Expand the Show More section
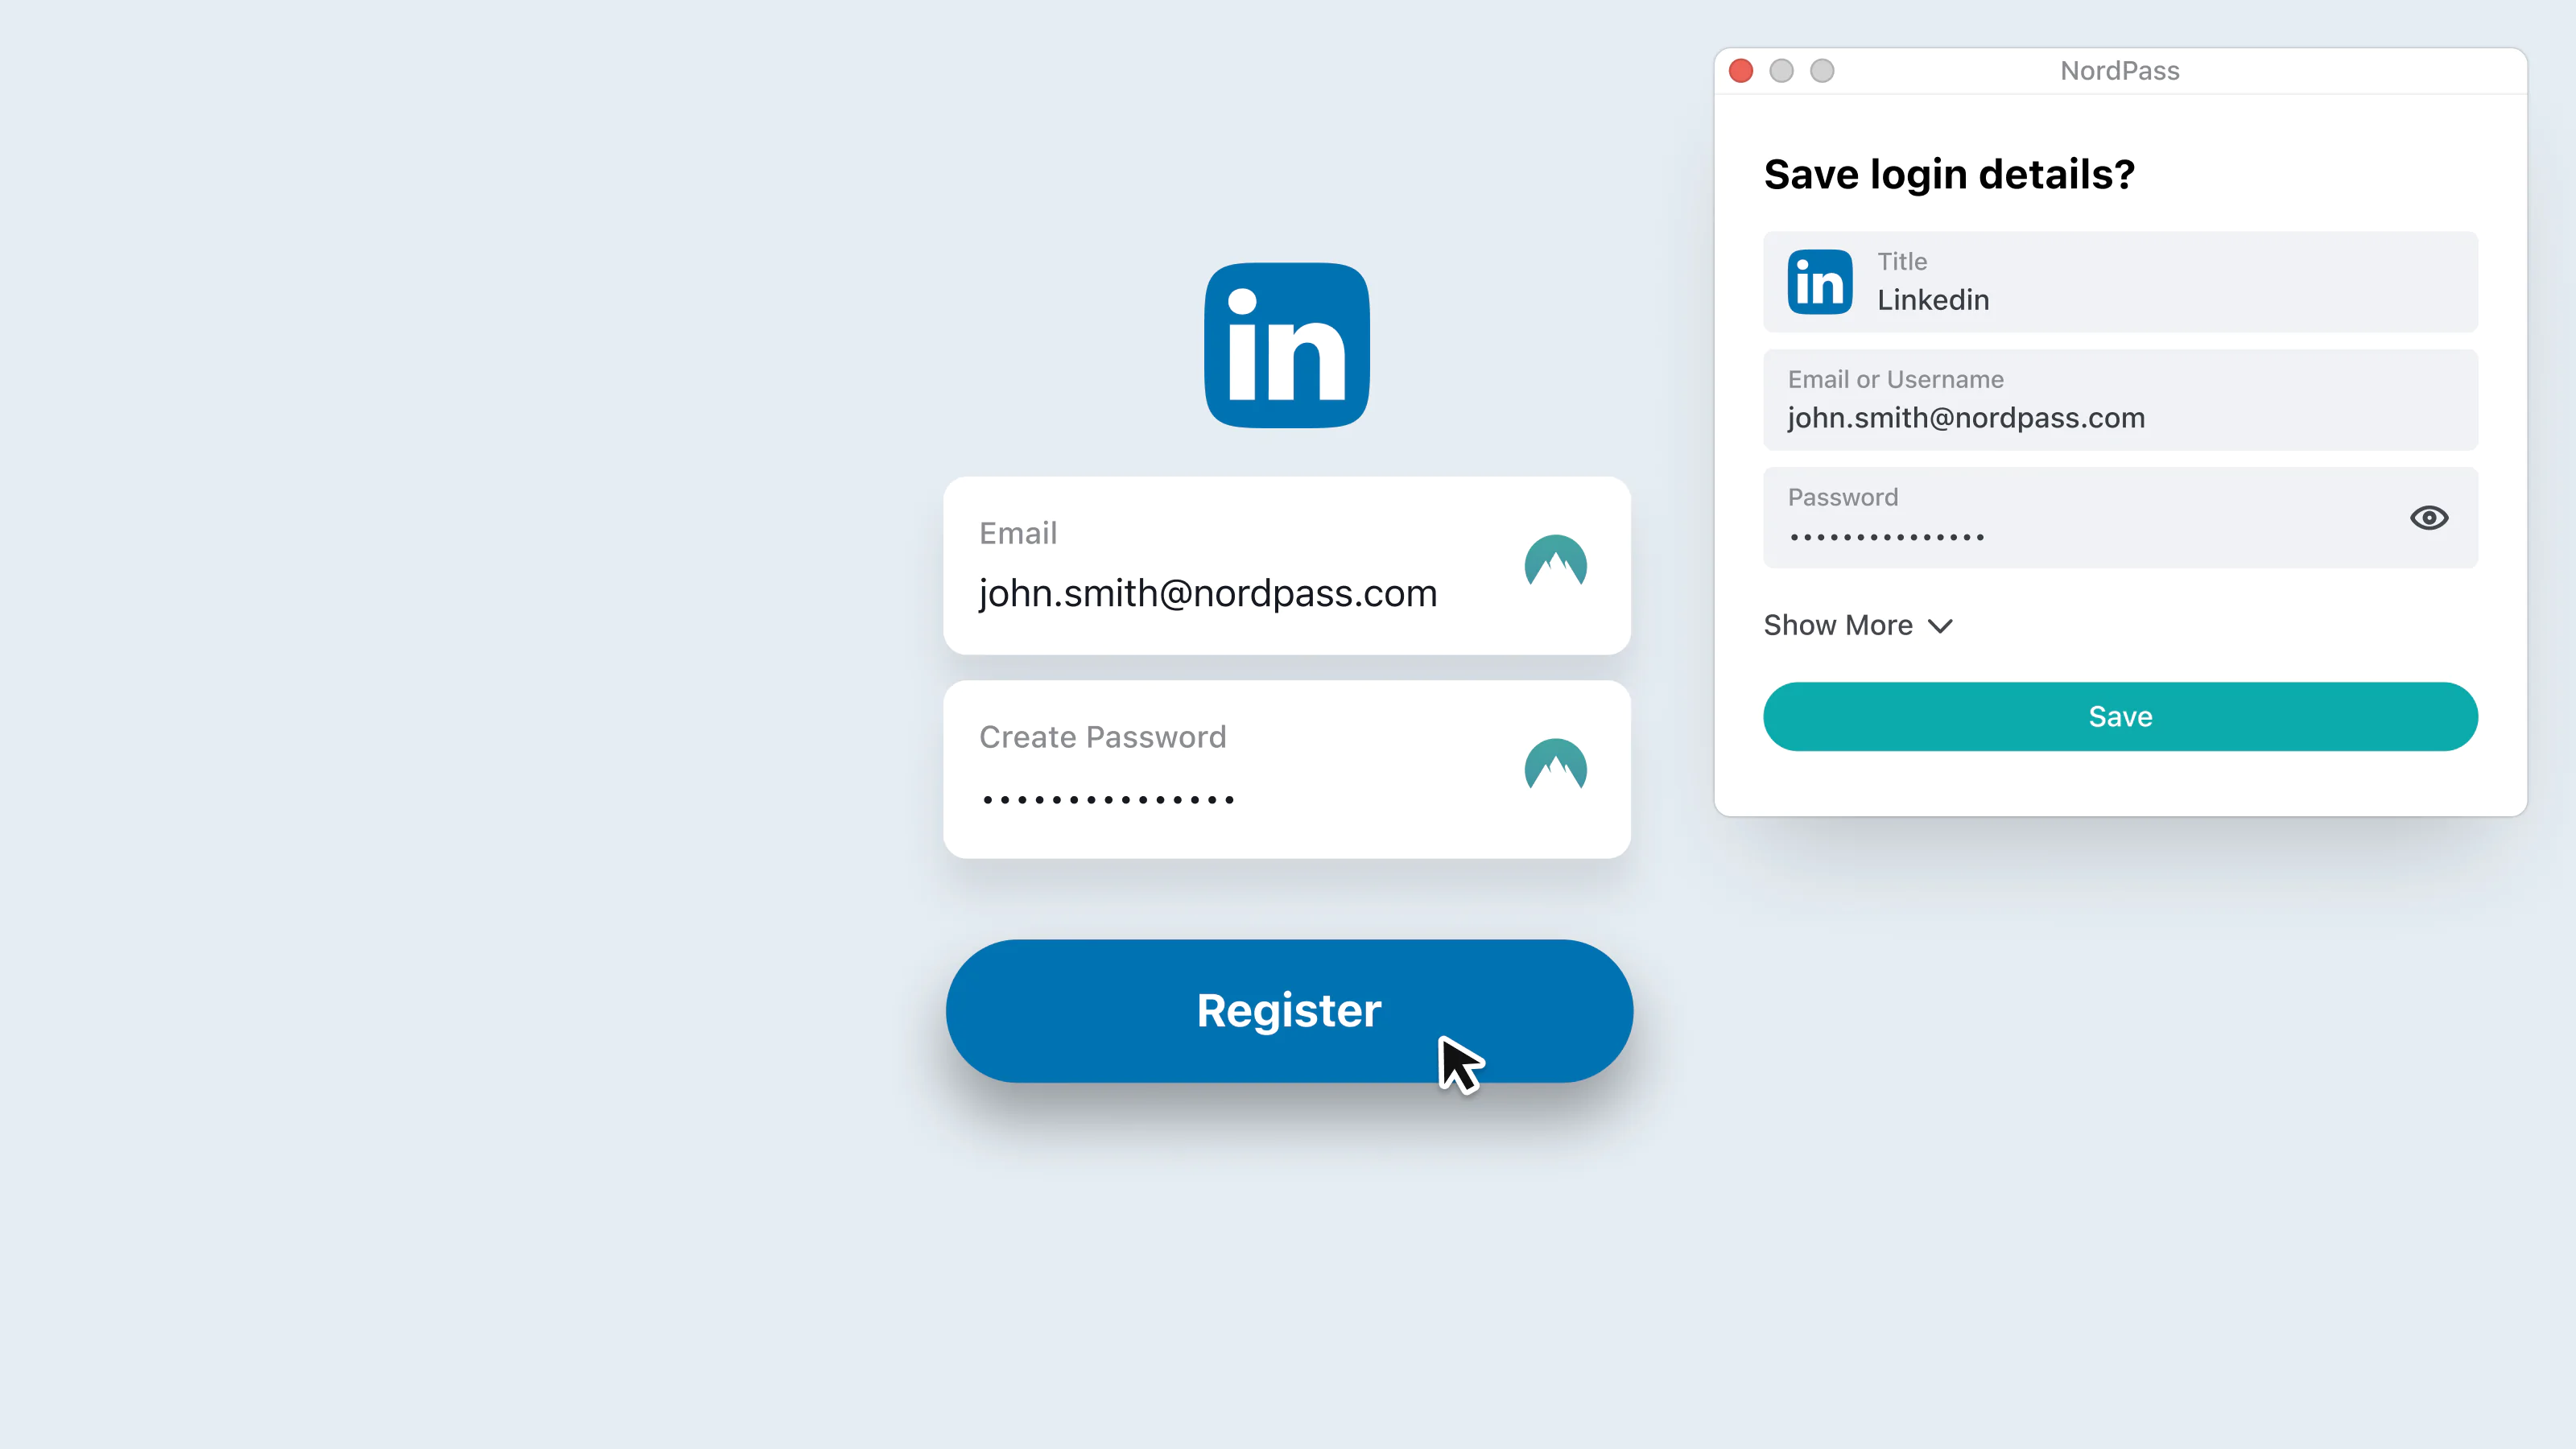This screenshot has width=2576, height=1449. pyautogui.click(x=1858, y=625)
